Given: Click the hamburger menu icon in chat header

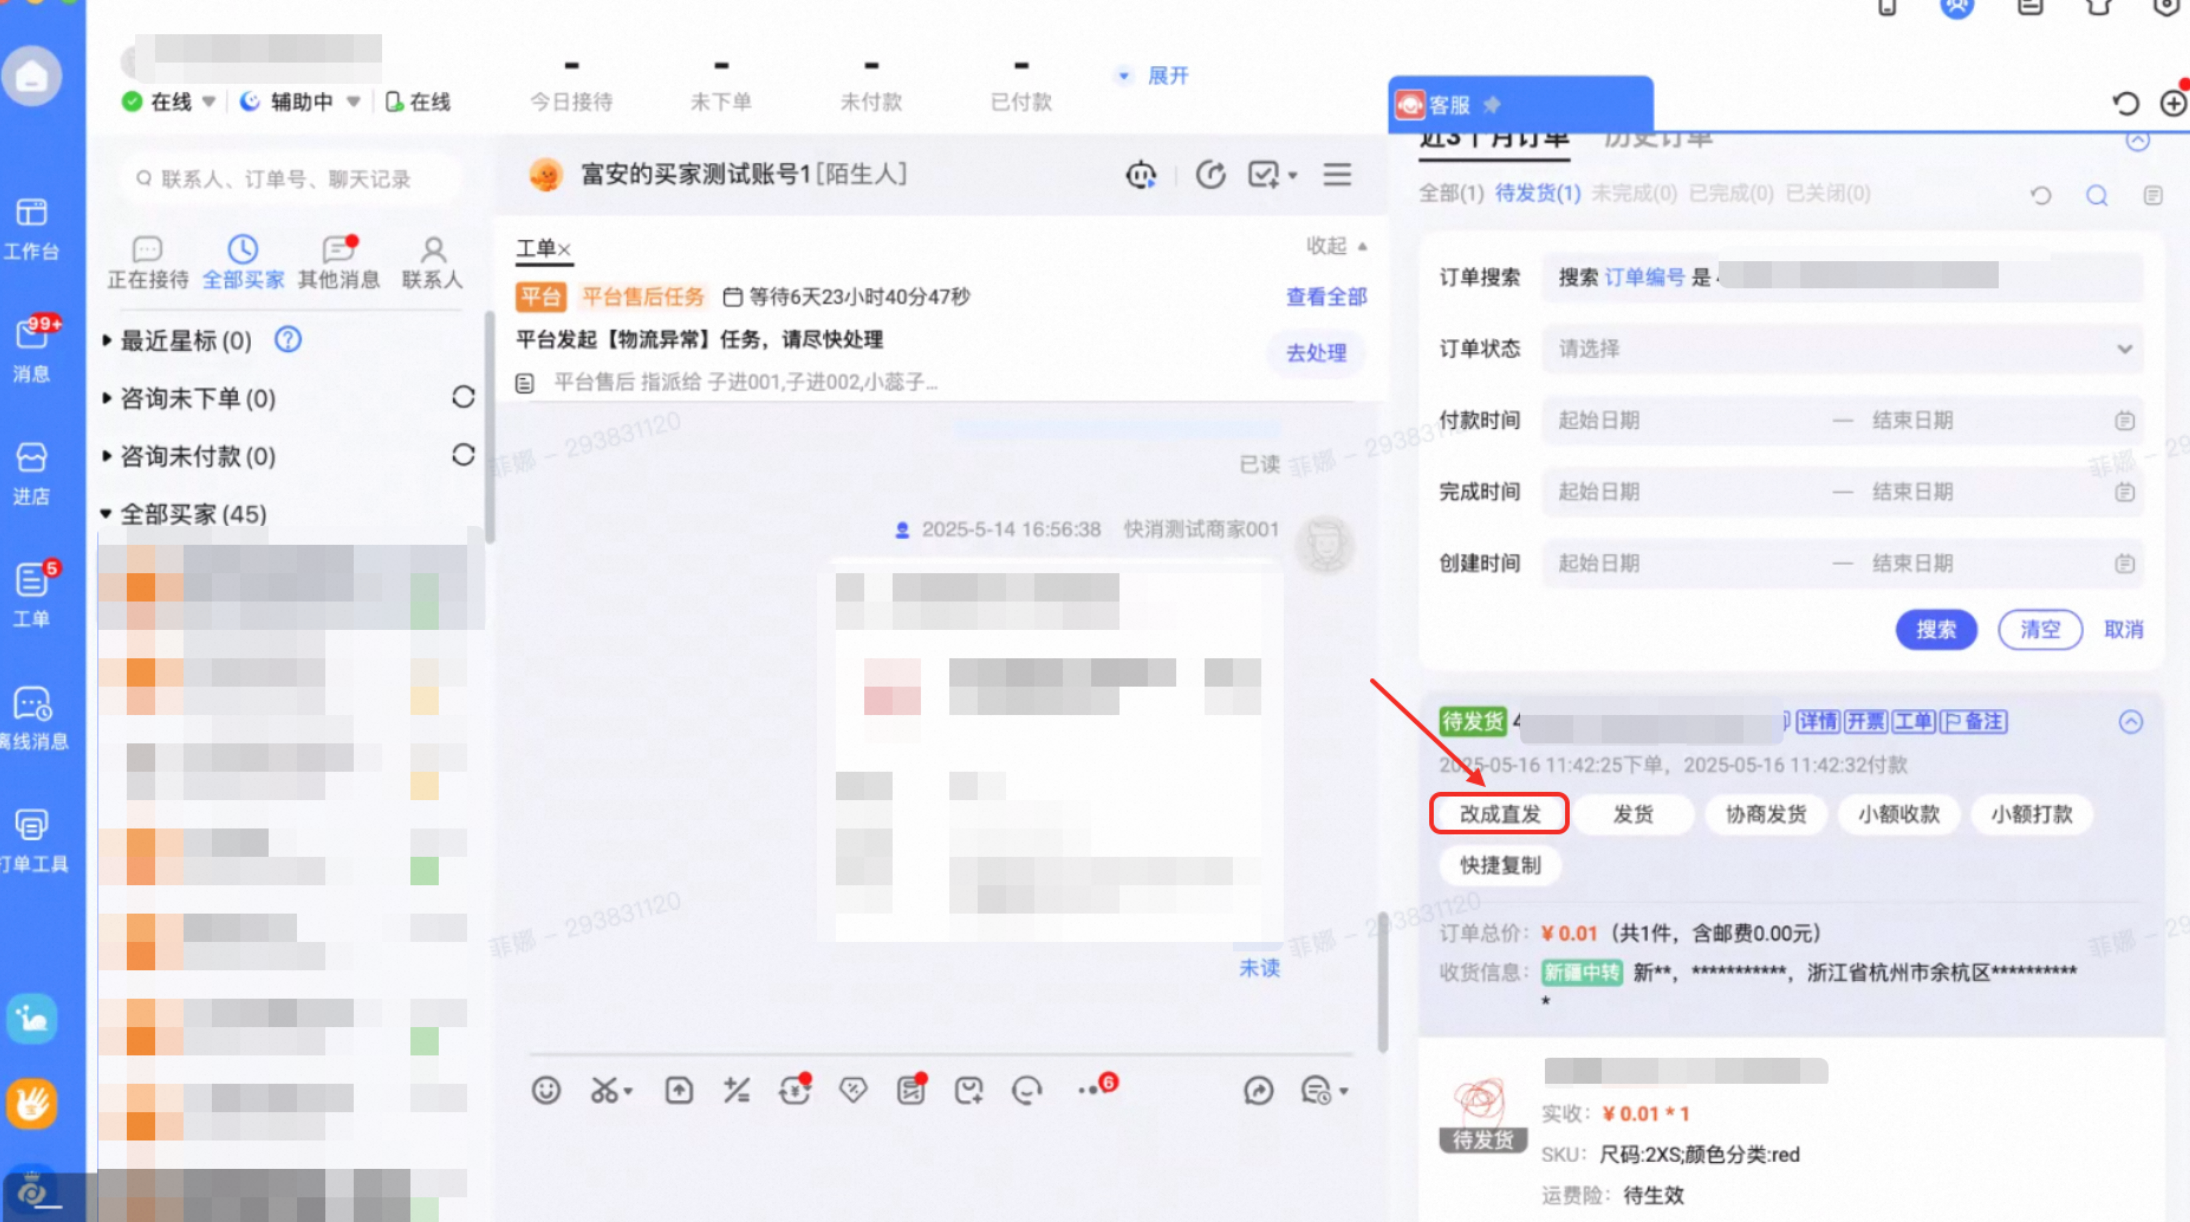Looking at the screenshot, I should tap(1337, 175).
